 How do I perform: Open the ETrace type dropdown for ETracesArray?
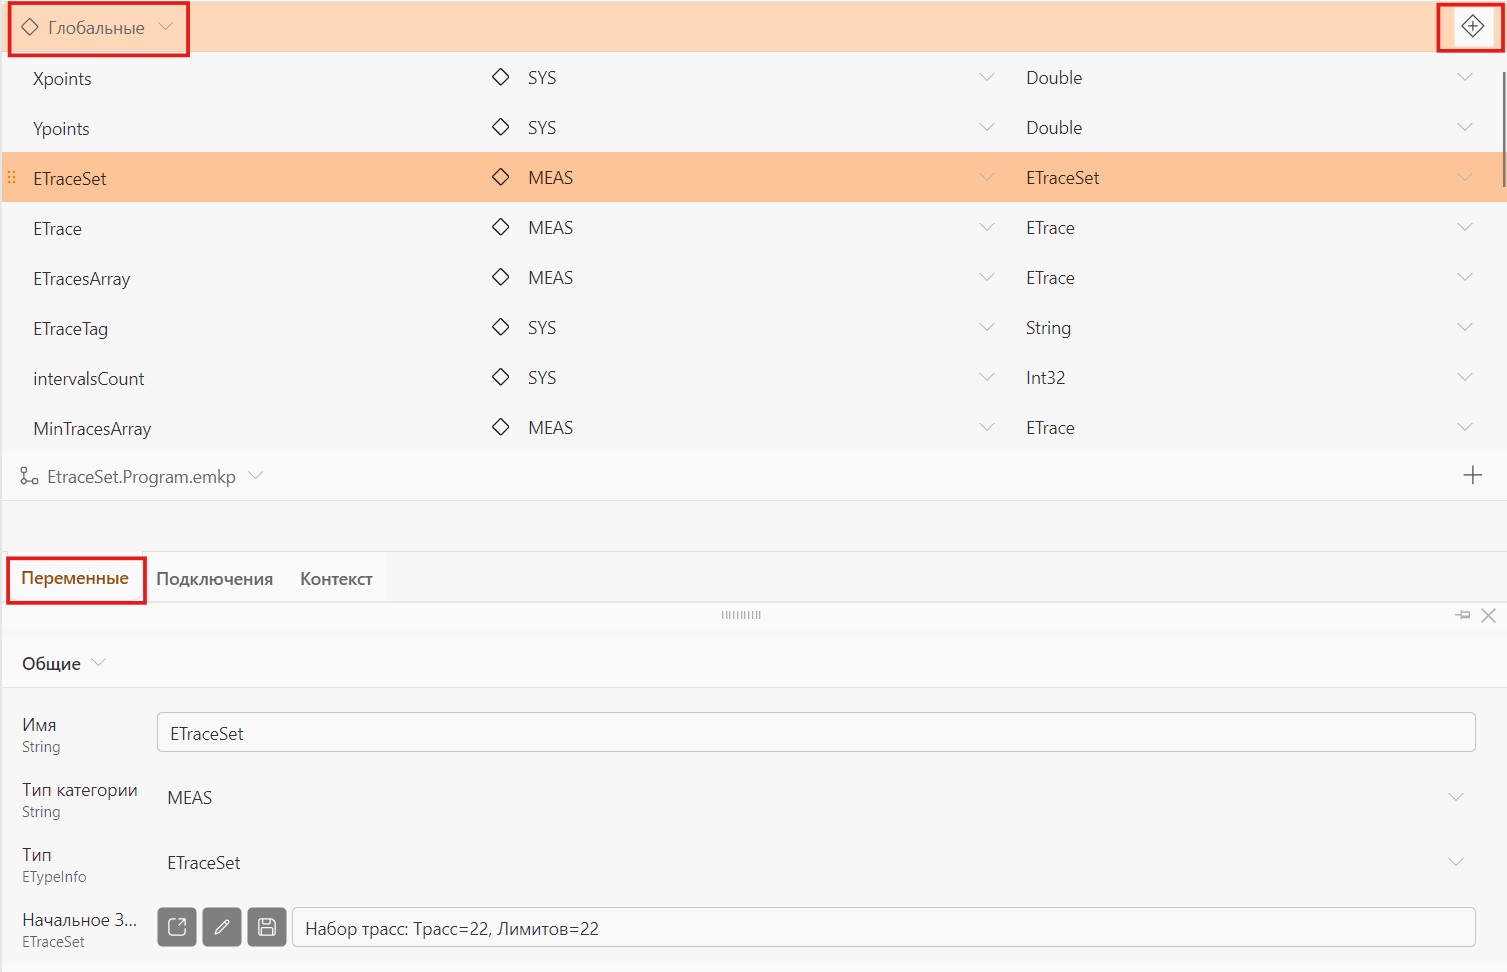pos(1465,277)
